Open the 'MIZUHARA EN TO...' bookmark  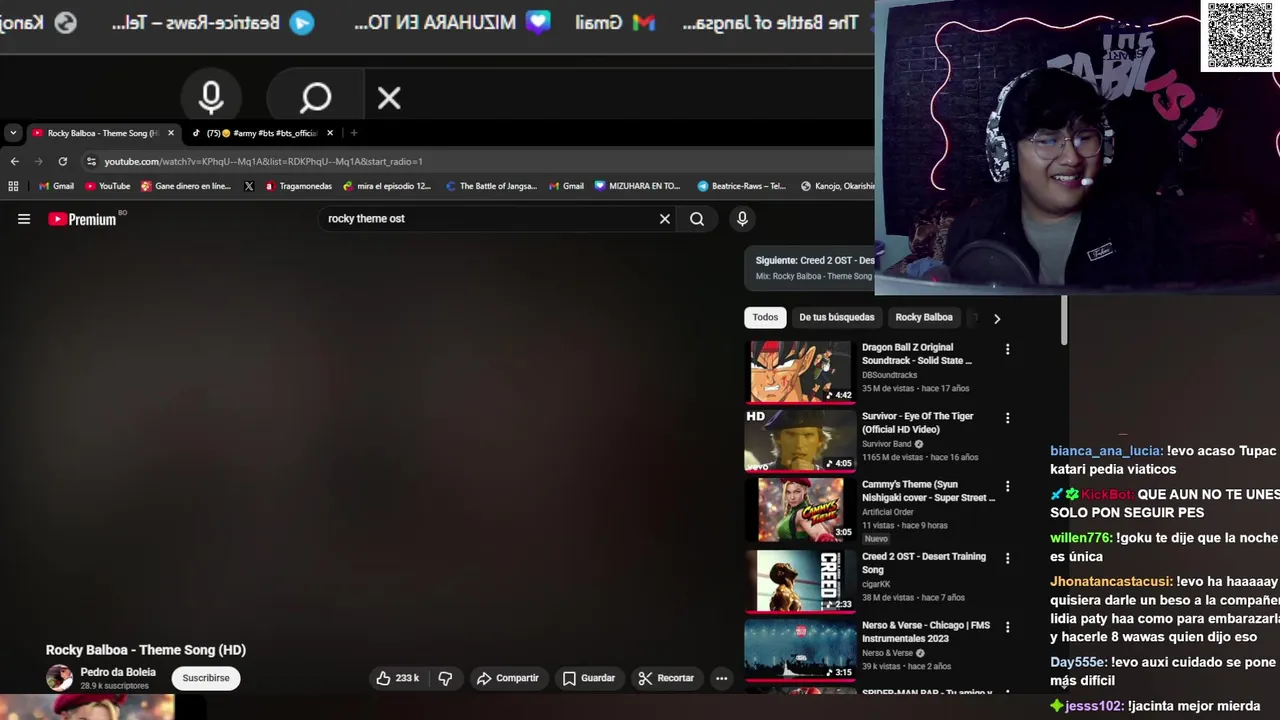coord(637,186)
